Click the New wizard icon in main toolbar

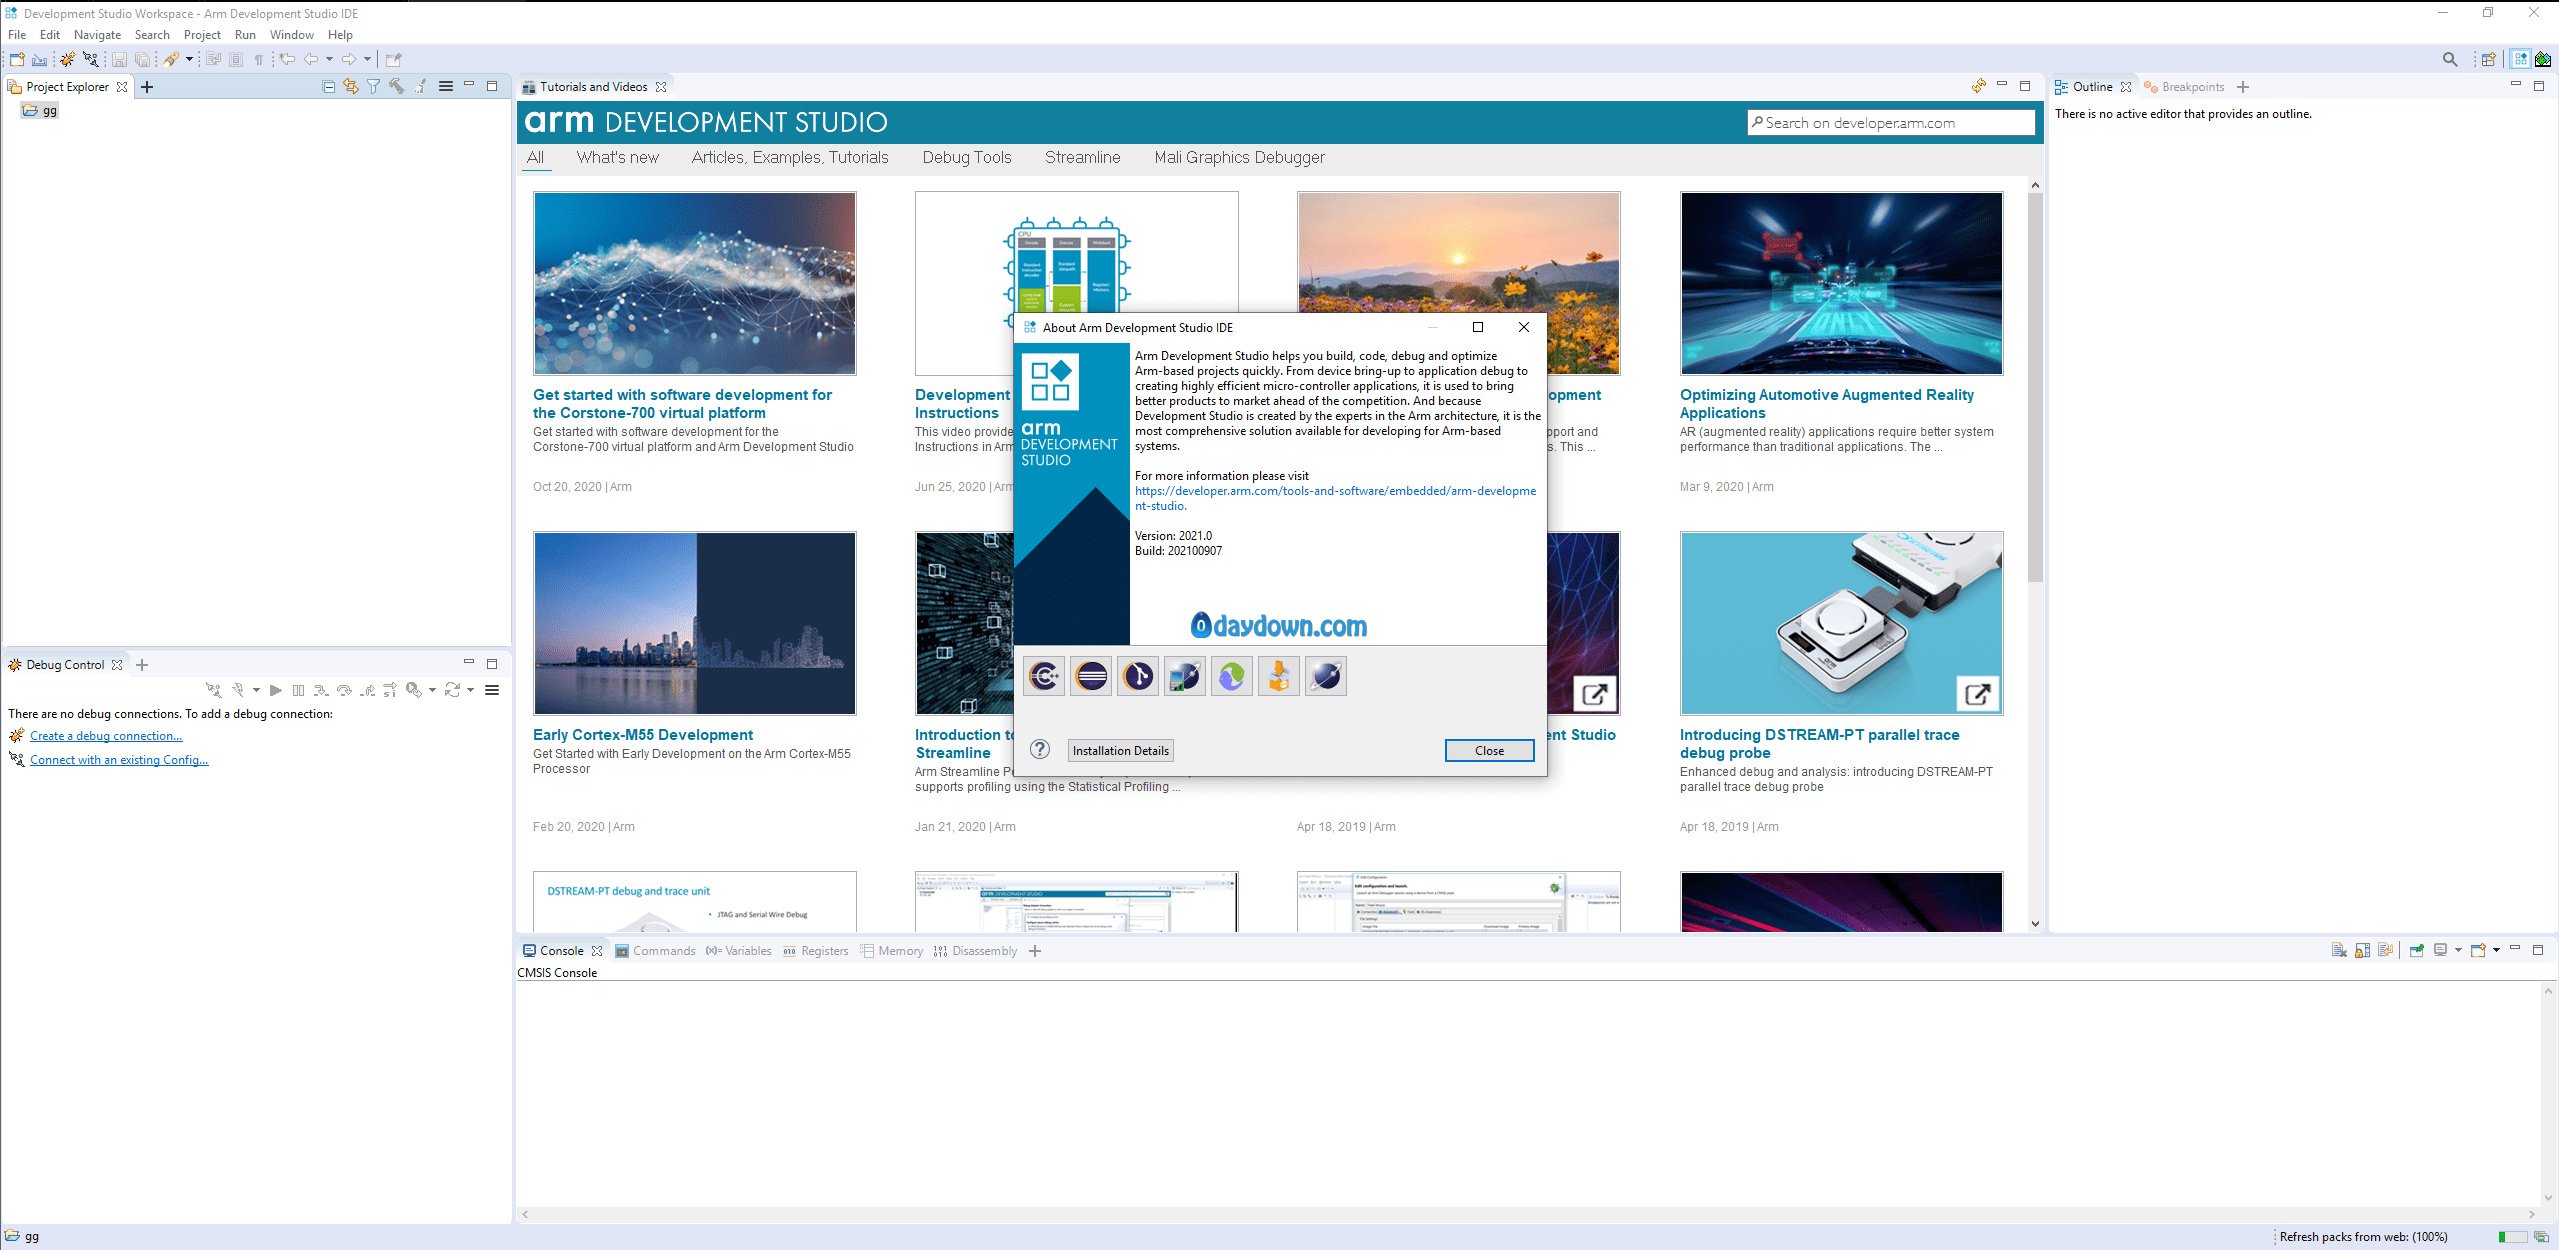[16, 59]
